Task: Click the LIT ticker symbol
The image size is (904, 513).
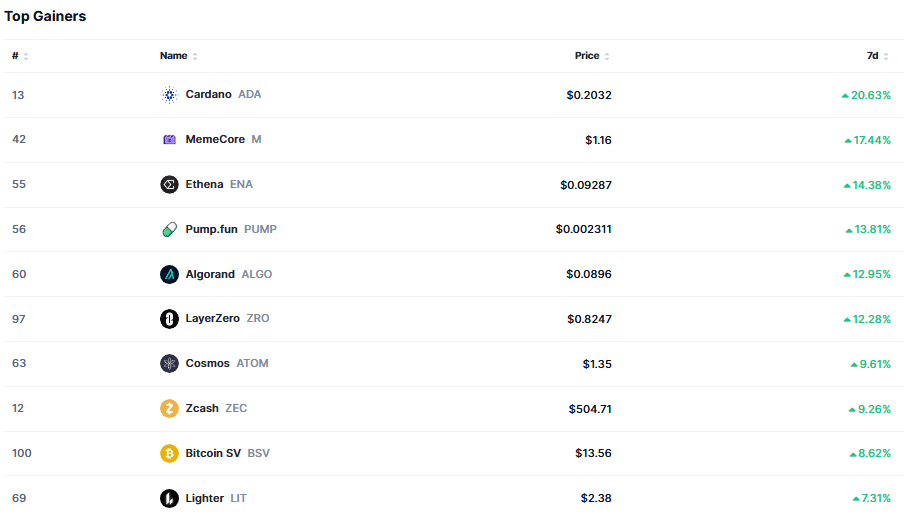Action: [238, 498]
